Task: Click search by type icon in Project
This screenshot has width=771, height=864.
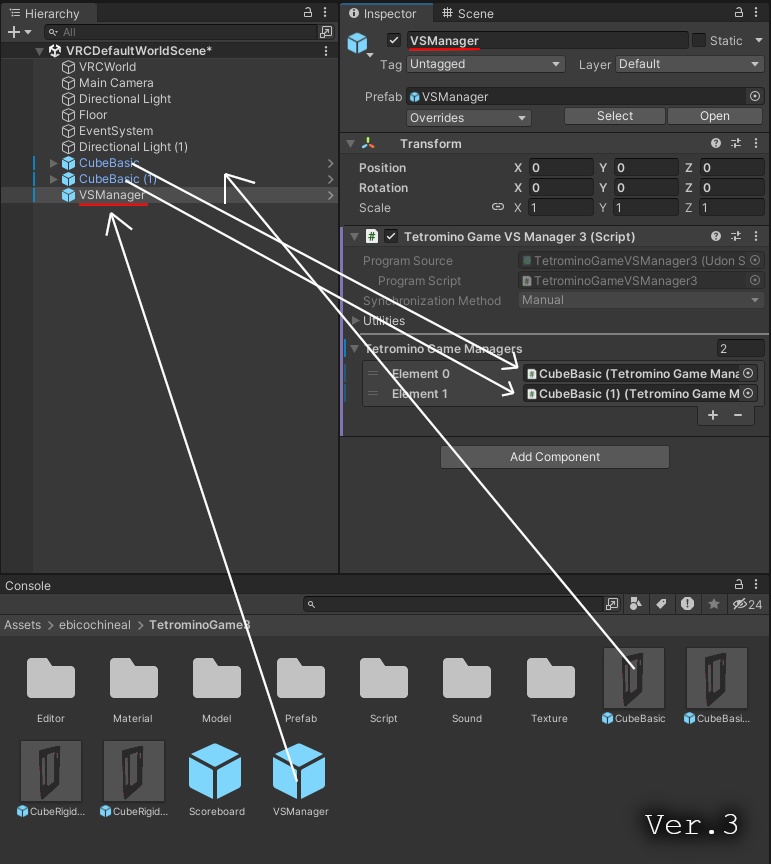Action: point(636,604)
